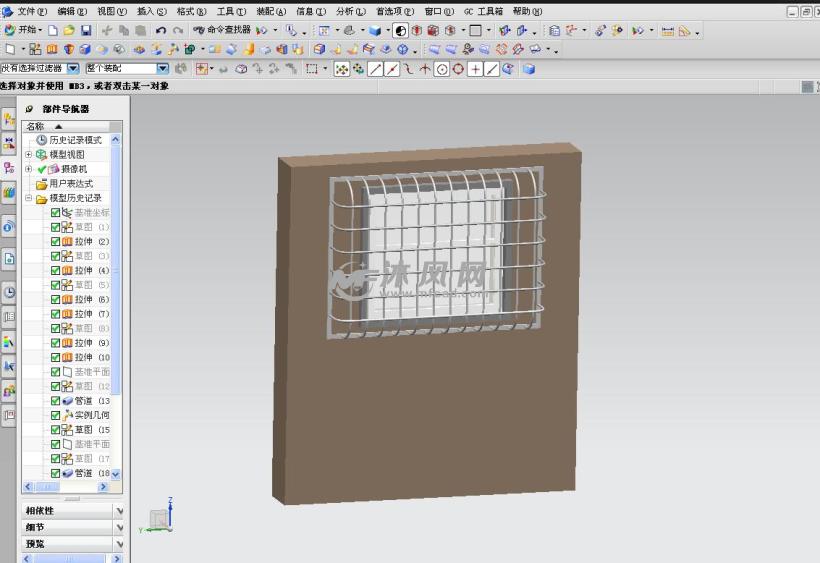Open the selection filter dropdown (没有选择过滤器)

pyautogui.click(x=73, y=68)
